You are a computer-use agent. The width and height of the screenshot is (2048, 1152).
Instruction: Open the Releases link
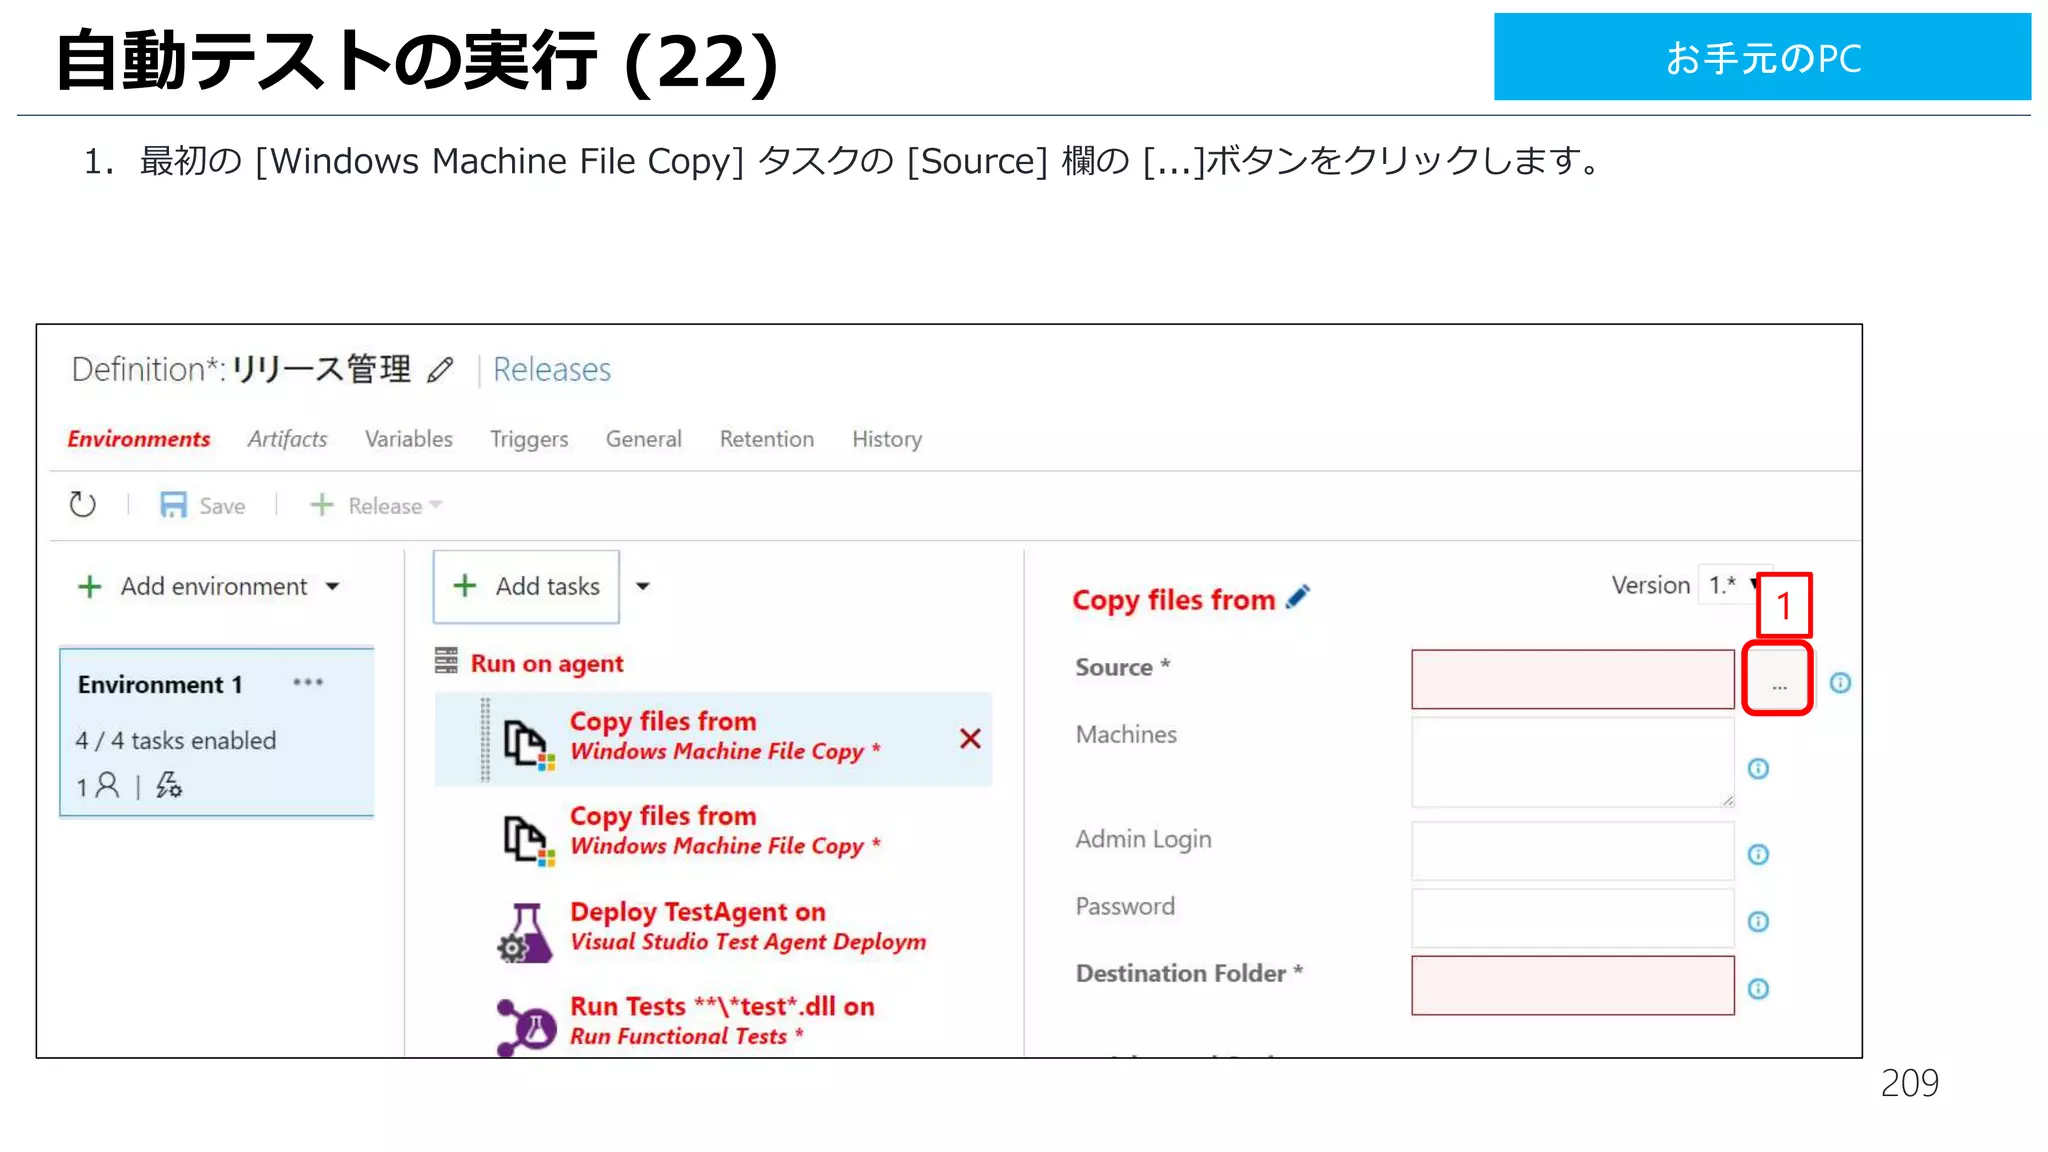(552, 370)
